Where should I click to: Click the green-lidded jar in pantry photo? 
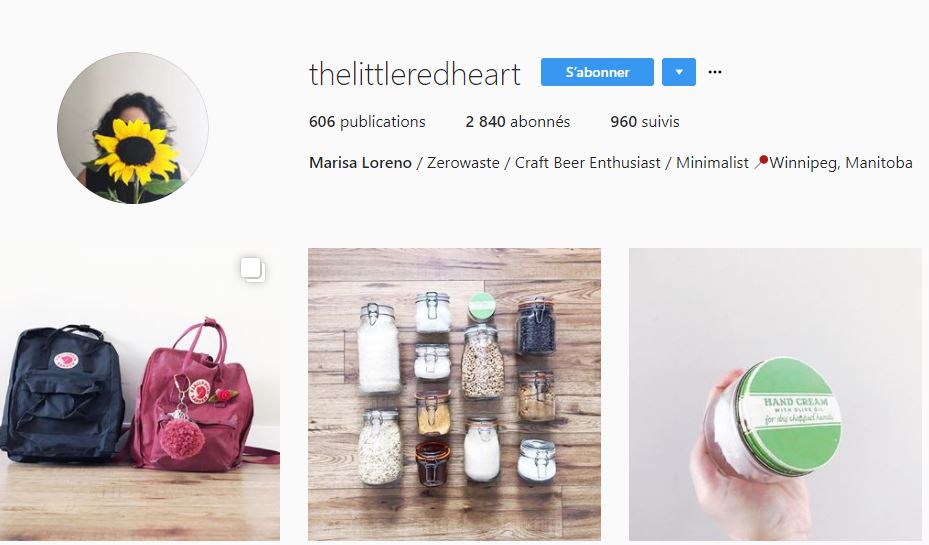482,307
